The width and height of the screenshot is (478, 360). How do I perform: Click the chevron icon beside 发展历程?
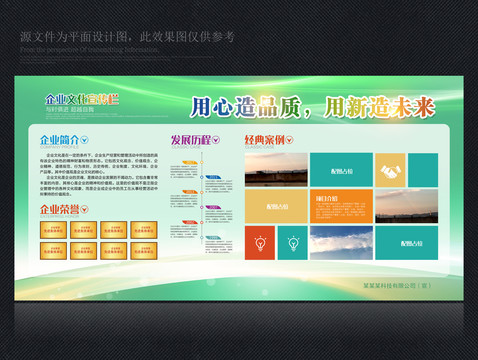coord(216,140)
